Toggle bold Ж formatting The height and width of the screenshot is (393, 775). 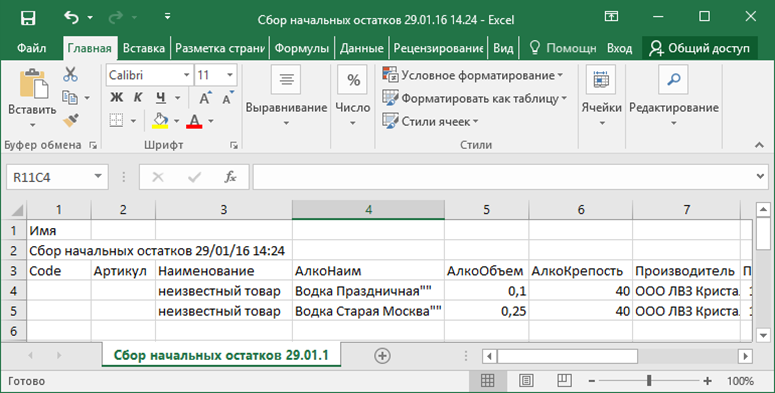[x=117, y=98]
